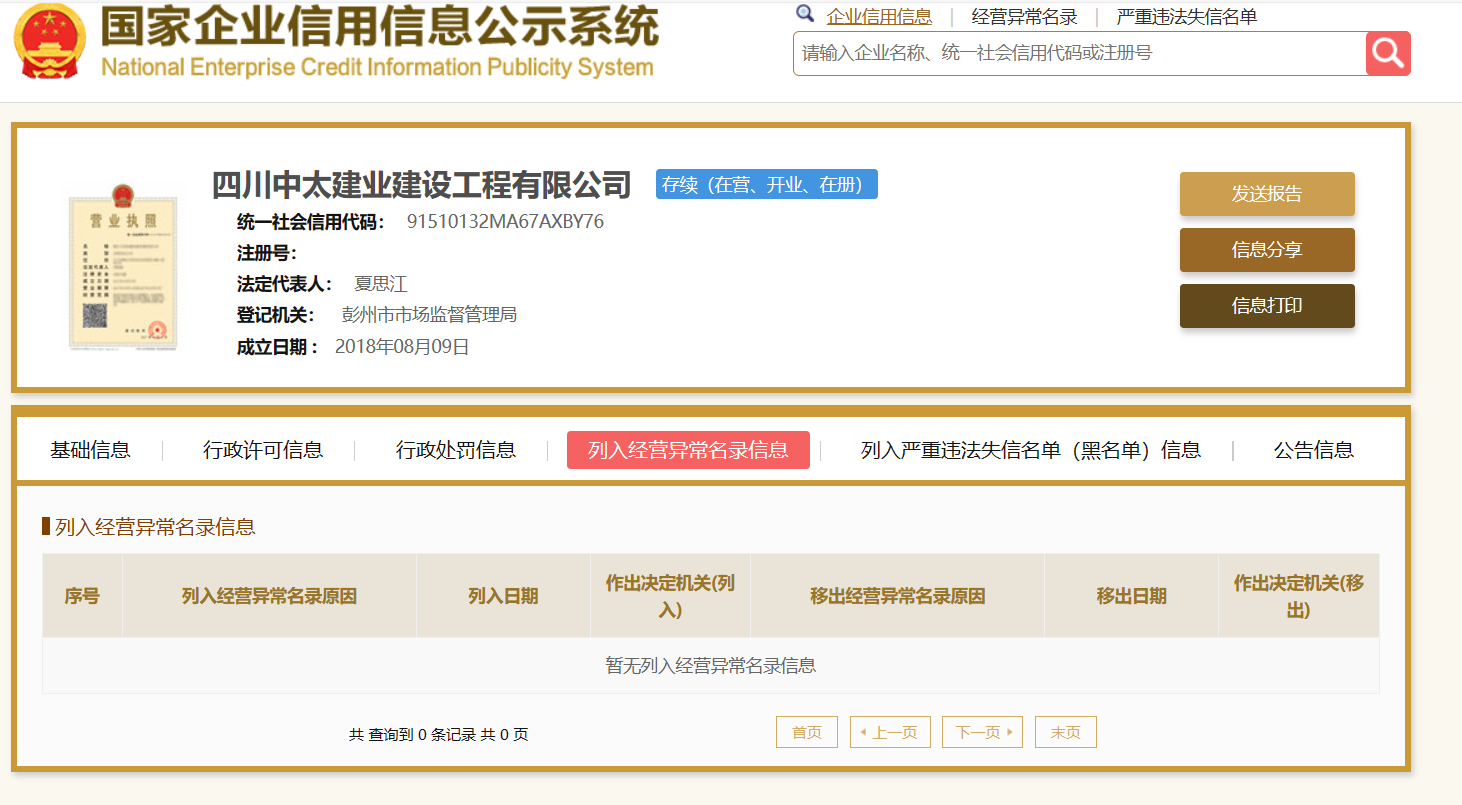Click establishment date 2018年08月09日

point(402,347)
